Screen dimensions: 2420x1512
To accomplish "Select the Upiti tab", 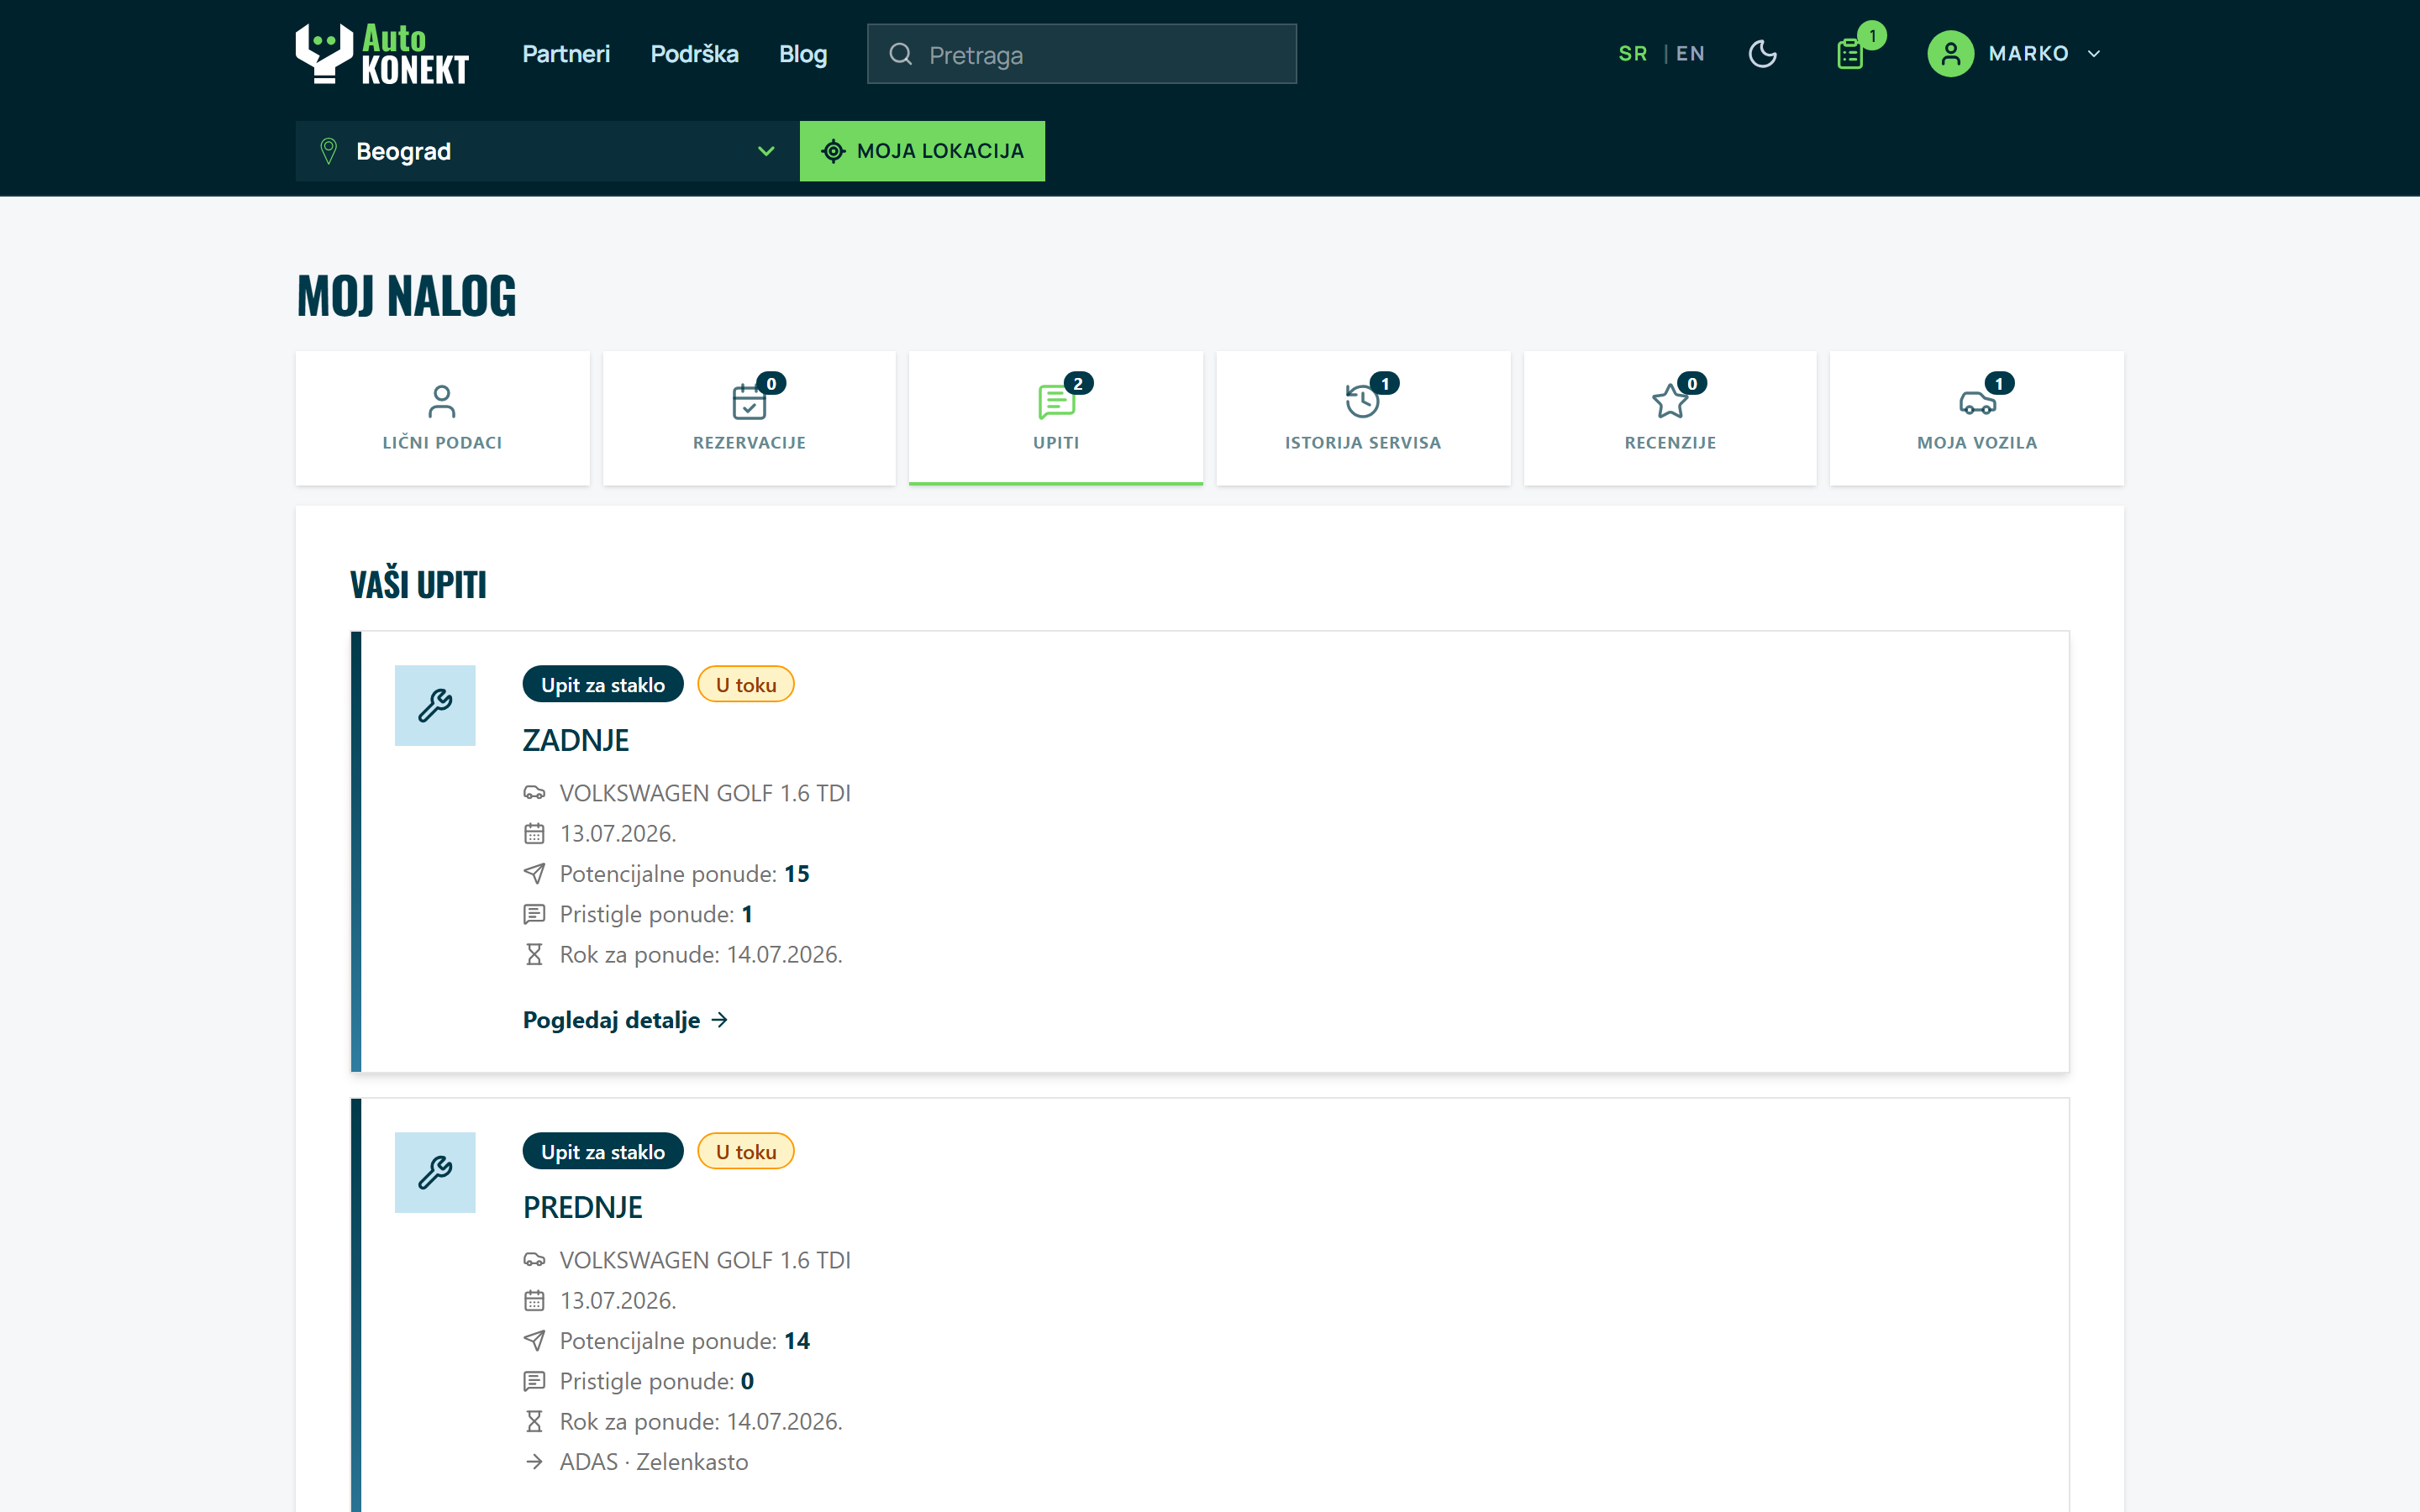I will pos(1056,418).
